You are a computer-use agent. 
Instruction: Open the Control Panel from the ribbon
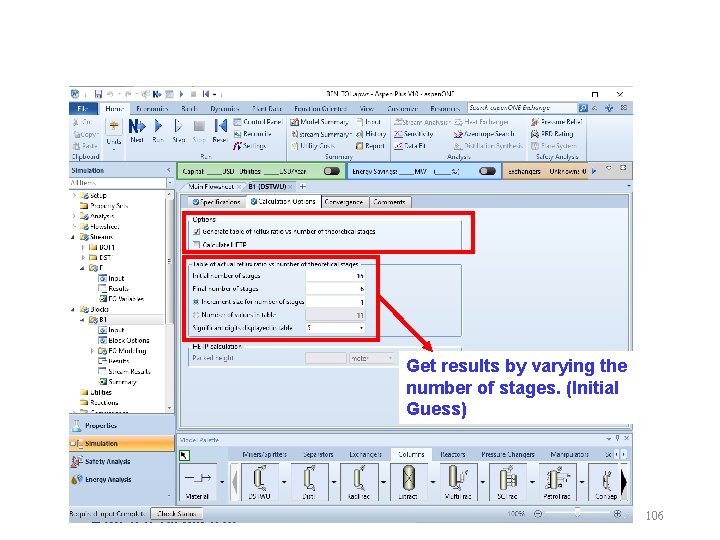pos(258,122)
